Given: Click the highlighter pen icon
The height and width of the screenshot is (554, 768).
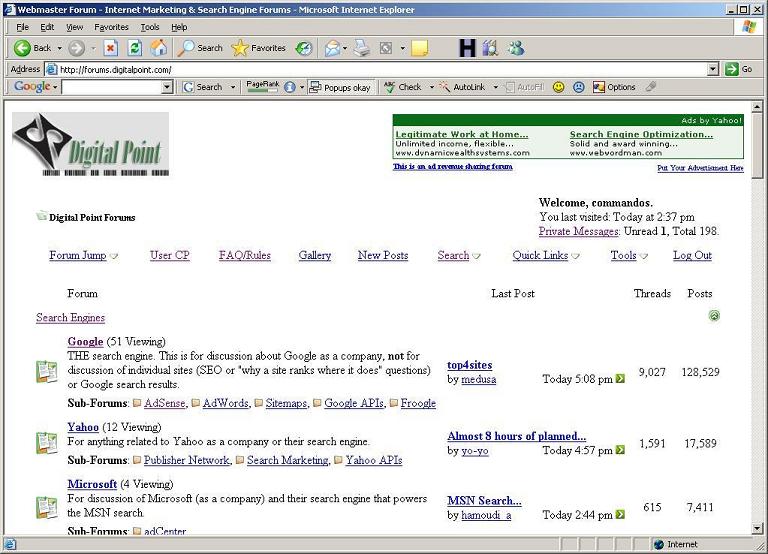Looking at the screenshot, I should 651,87.
